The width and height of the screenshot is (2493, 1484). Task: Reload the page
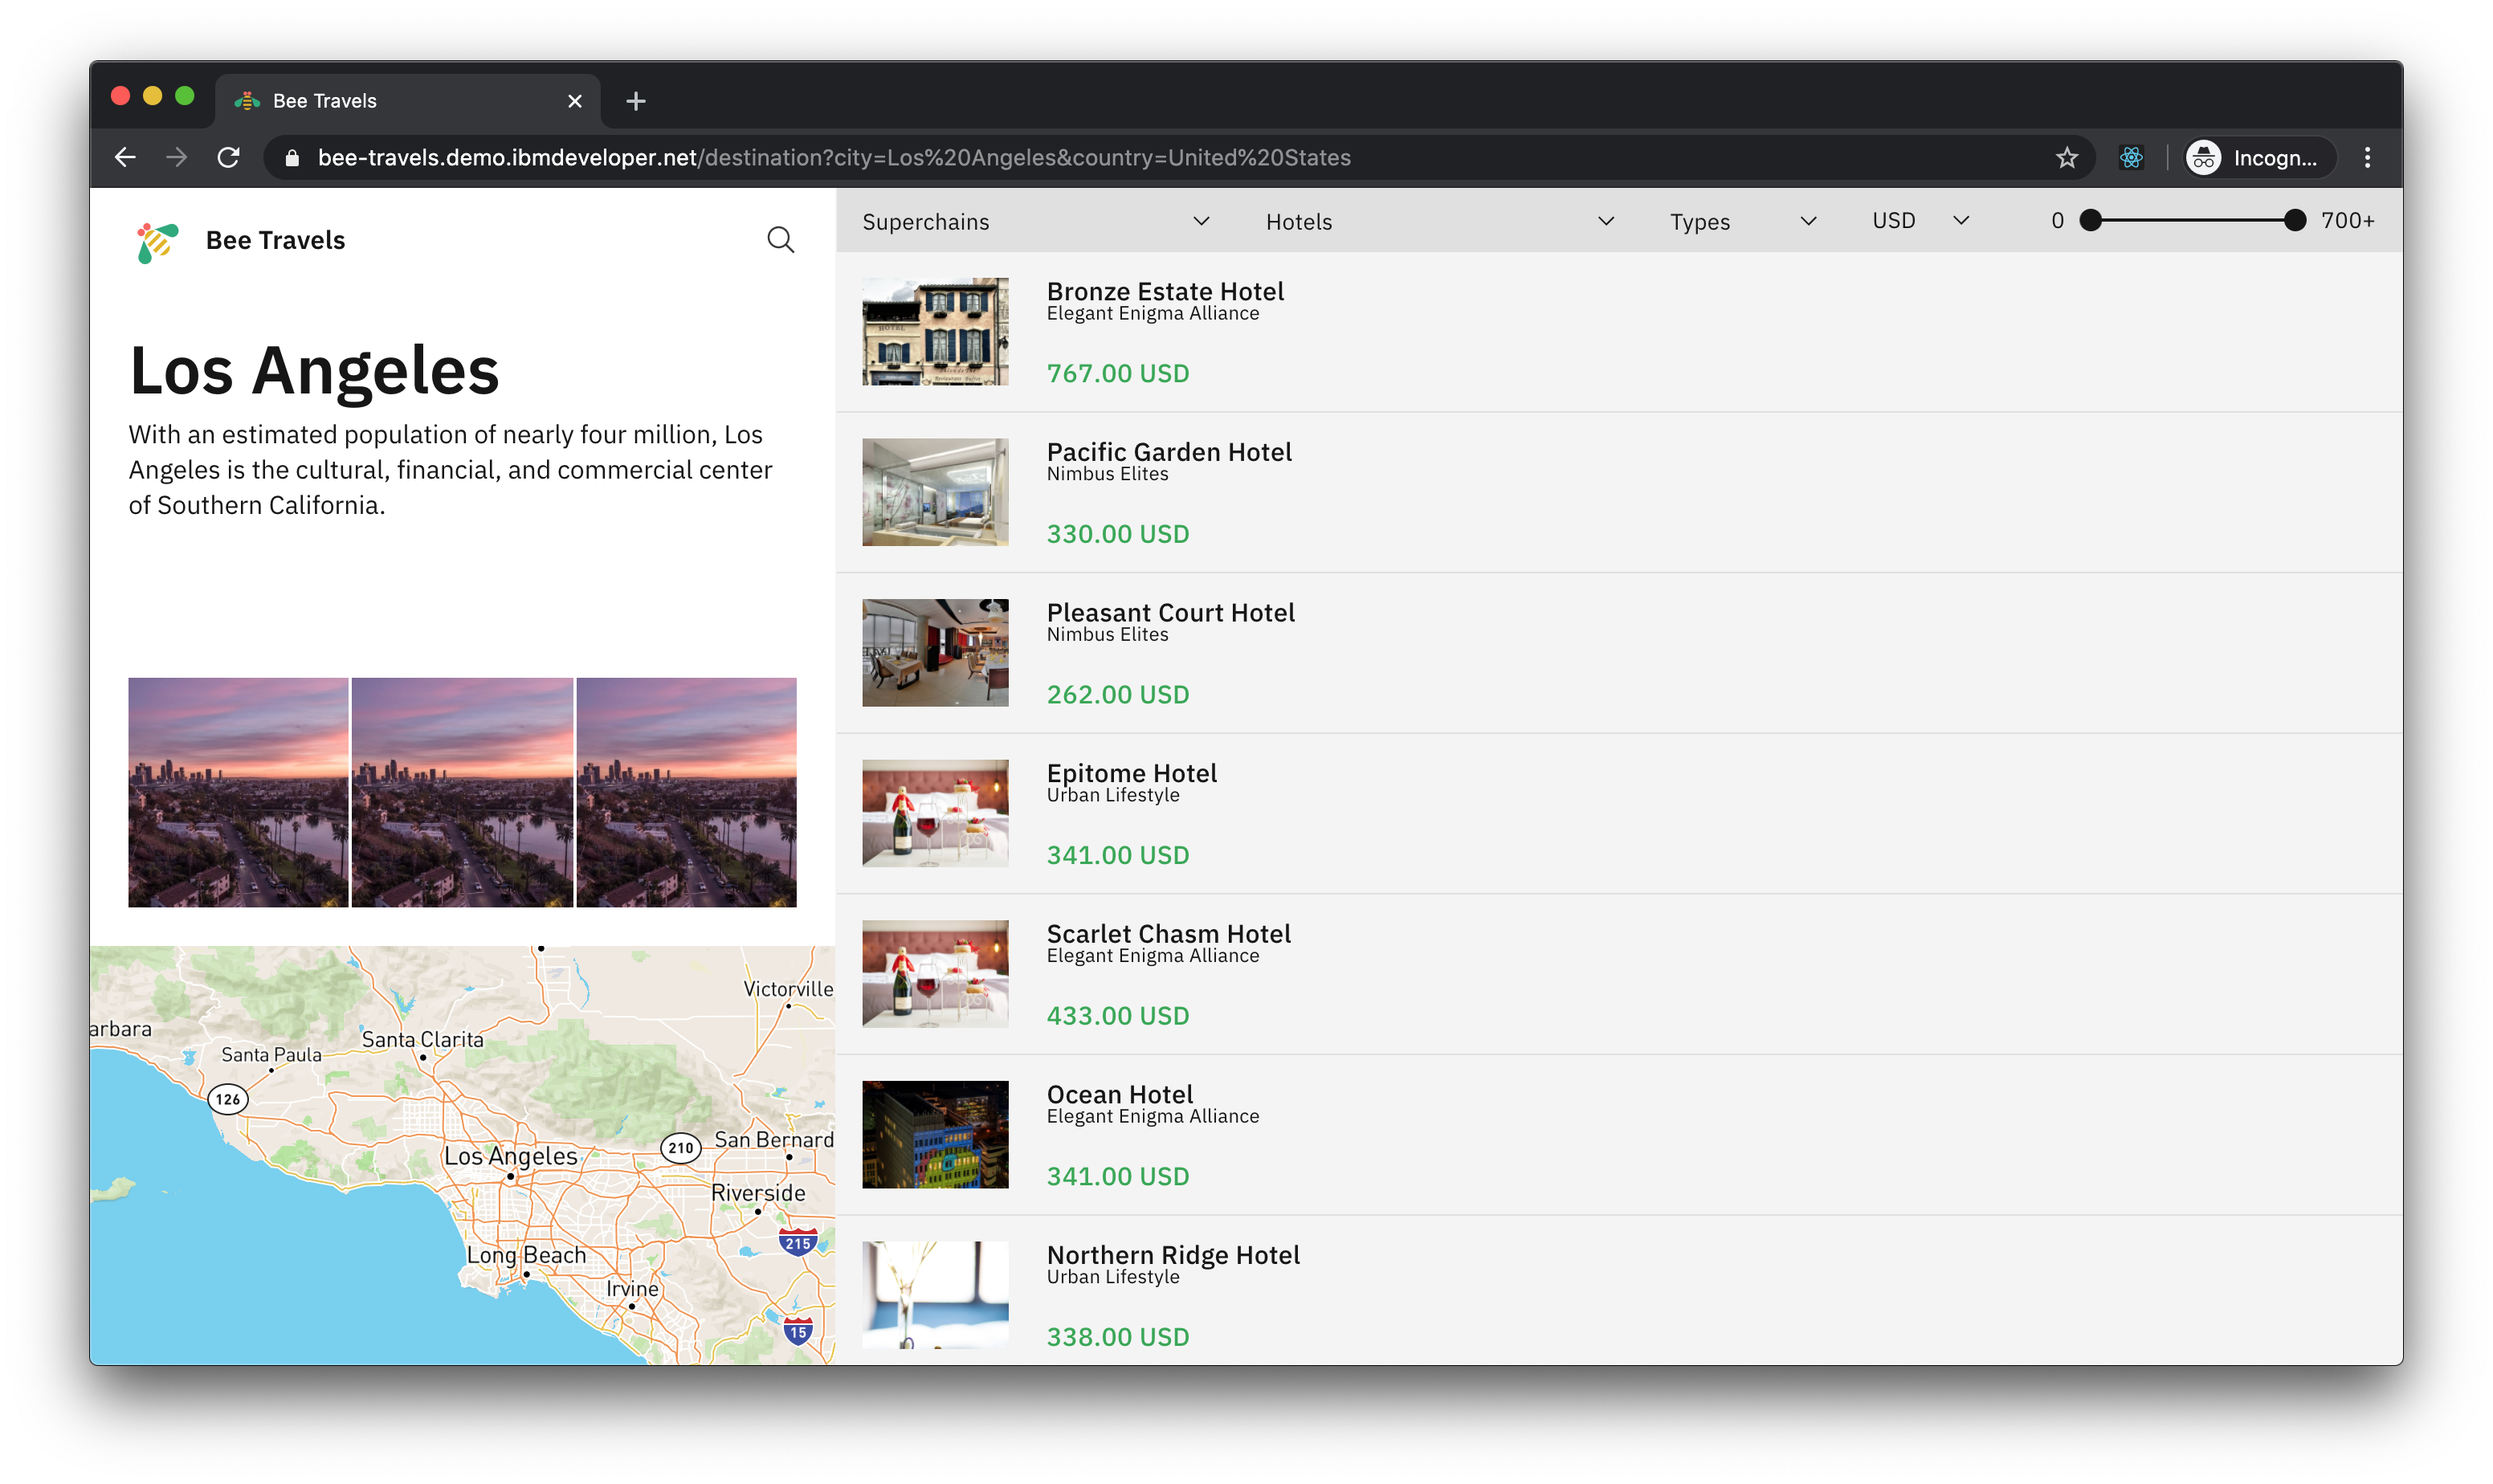[228, 158]
